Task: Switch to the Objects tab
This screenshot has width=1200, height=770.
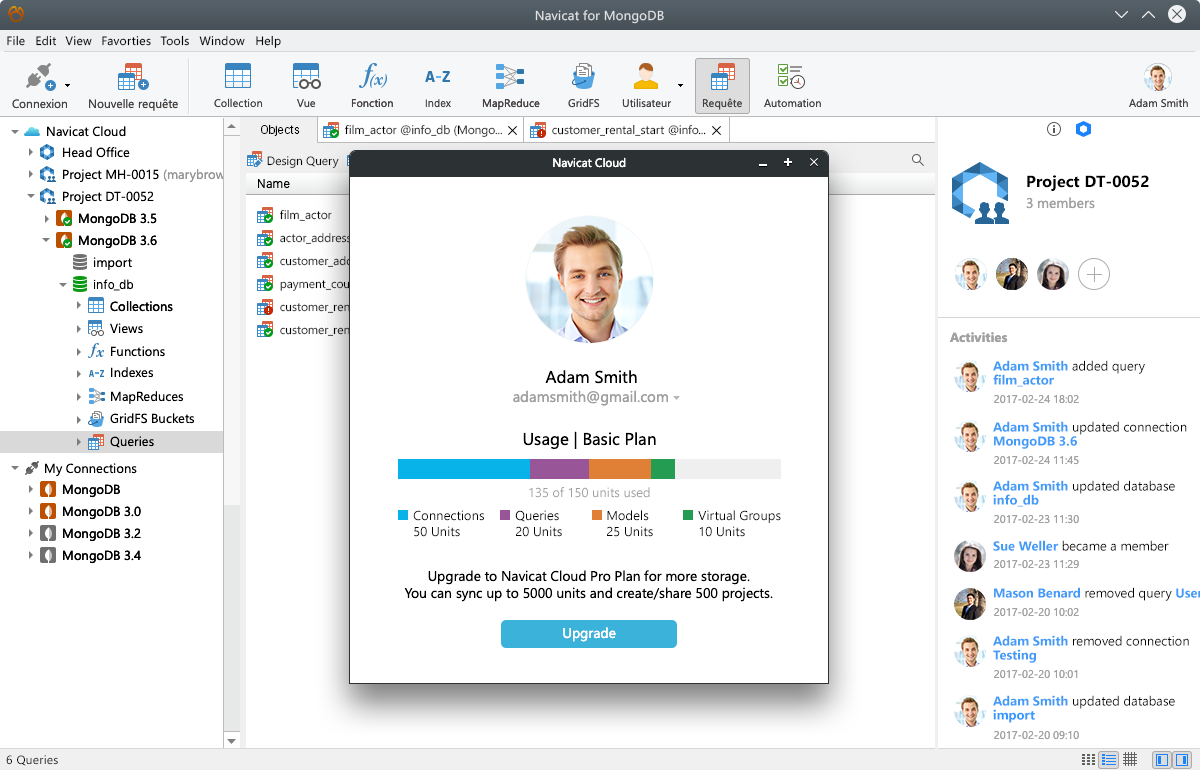Action: (280, 130)
